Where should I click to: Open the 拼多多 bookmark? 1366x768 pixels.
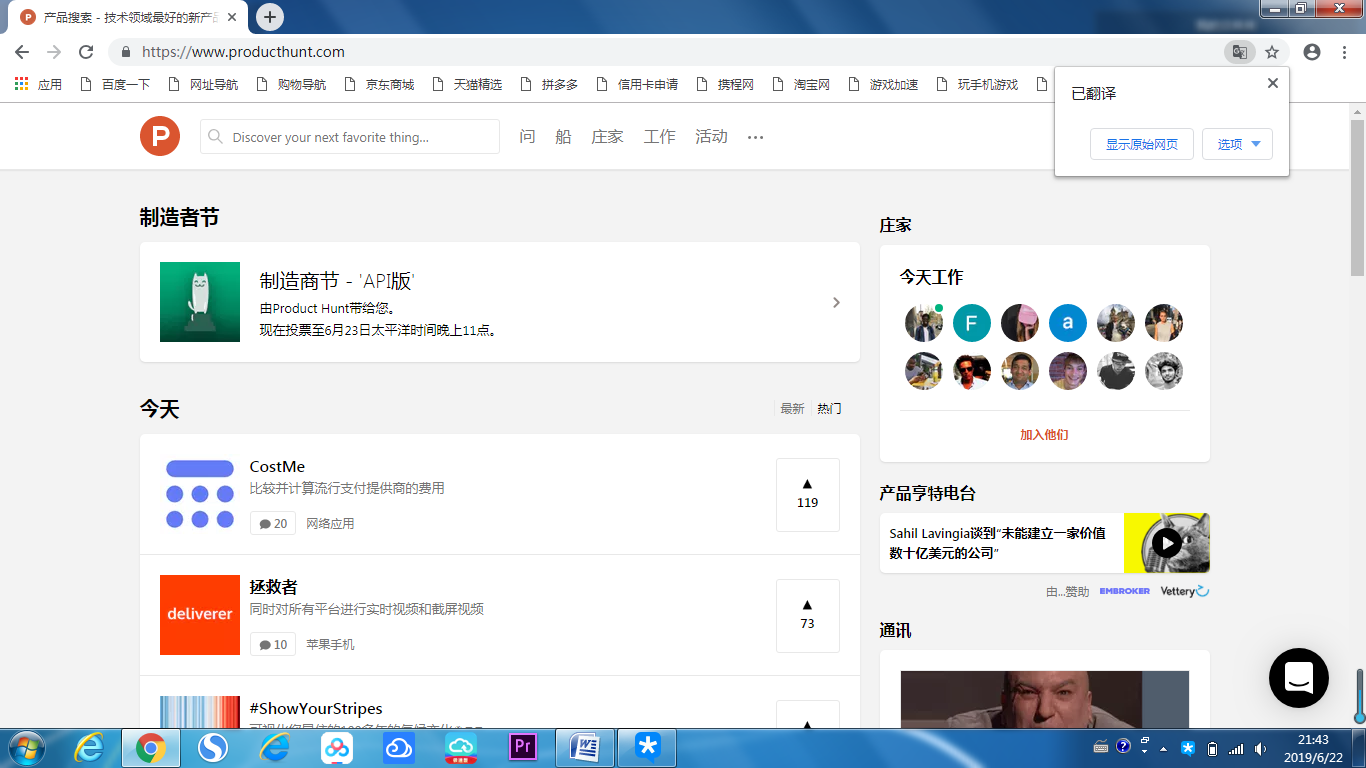(549, 85)
